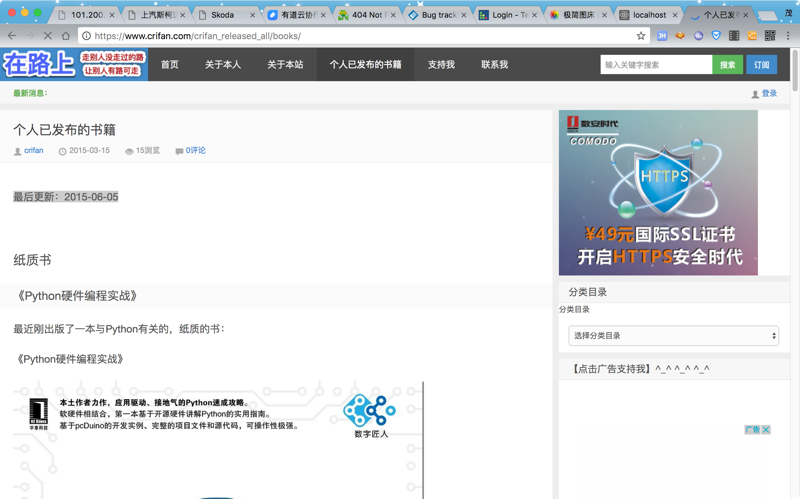Click the 纸质书 heading
Viewport: 800px width, 499px height.
[32, 260]
